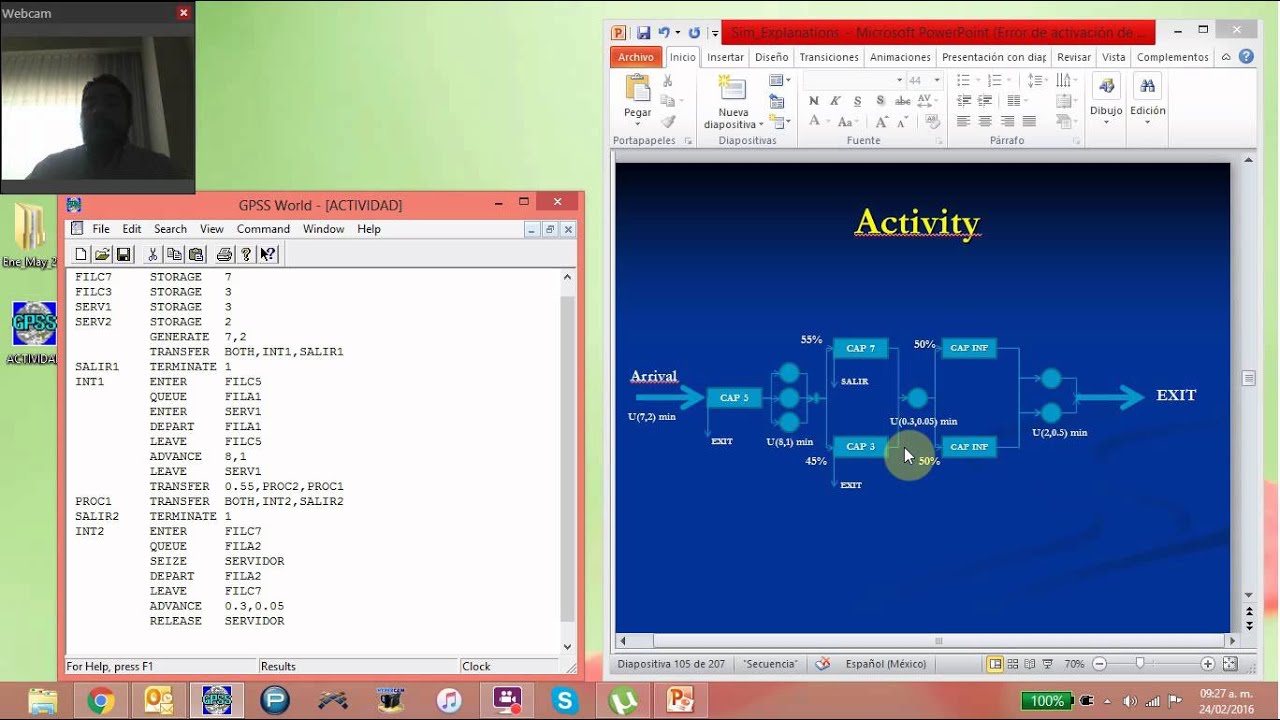Toggle bold formatting in PowerPoint ribbon
The image size is (1280, 720).
(x=814, y=101)
